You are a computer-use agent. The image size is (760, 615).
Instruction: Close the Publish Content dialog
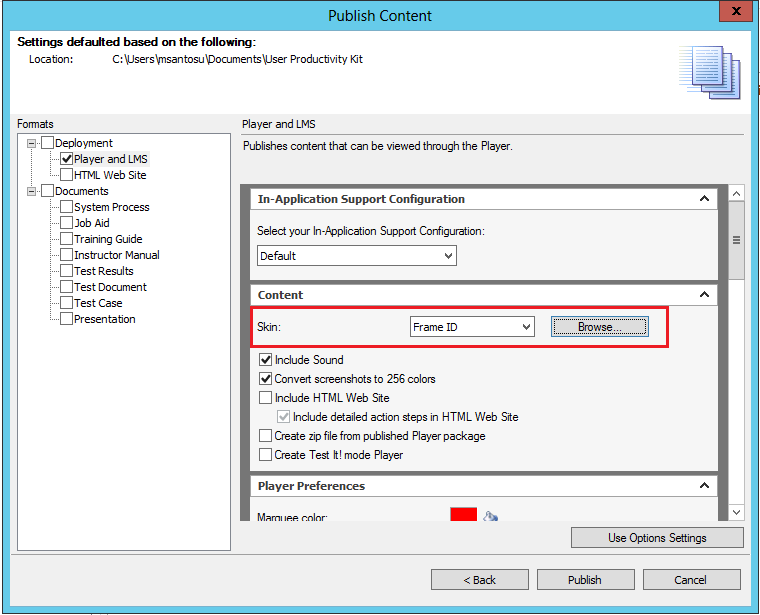735,14
